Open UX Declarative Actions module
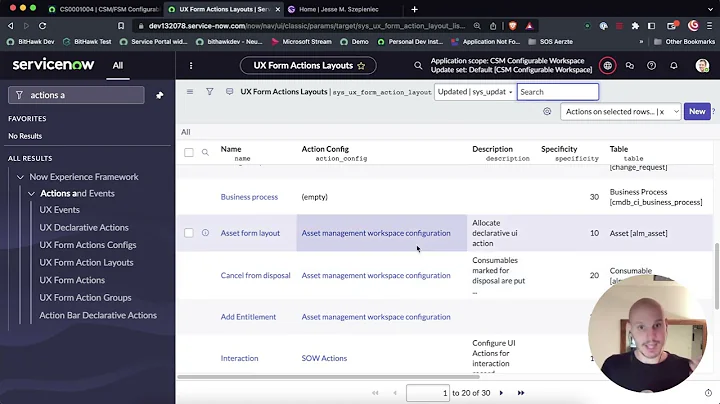Screen dimensions: 720x404 click(x=84, y=227)
